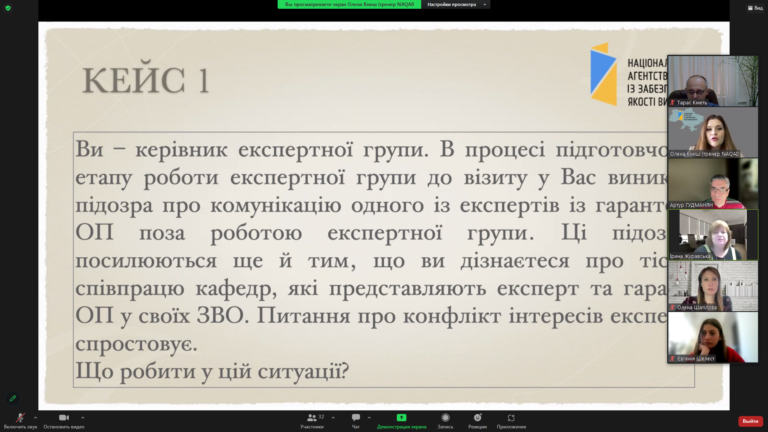Switch layout using the Вид button
Image resolution: width=768 pixels, height=432 pixels.
pos(757,7)
